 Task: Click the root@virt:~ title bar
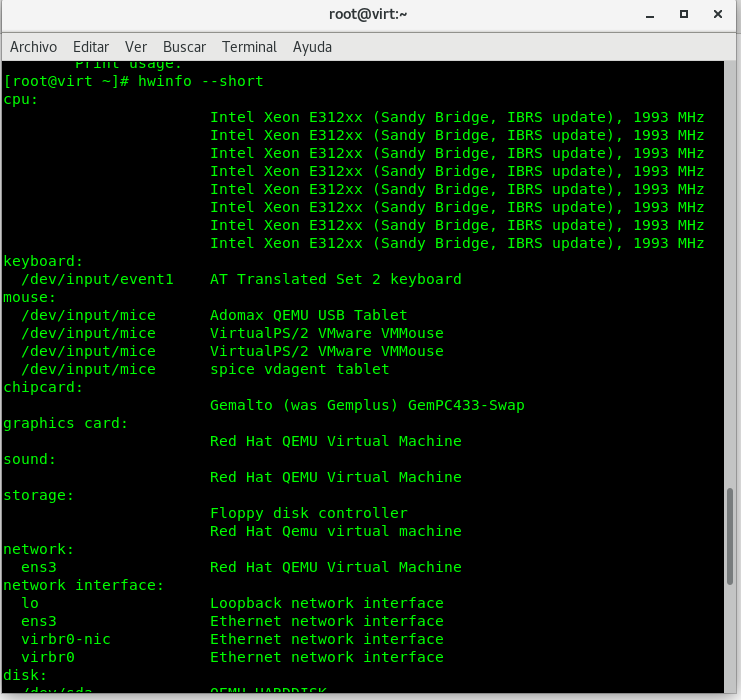[368, 14]
